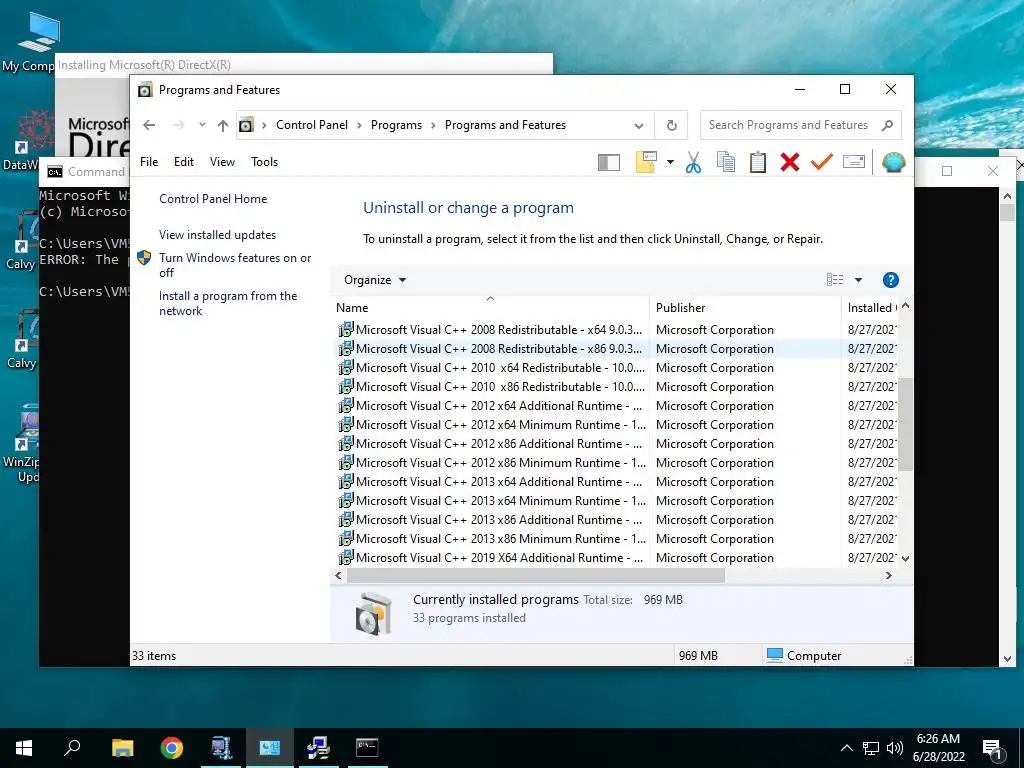Open dropdown arrow next to folder icon

tap(670, 162)
